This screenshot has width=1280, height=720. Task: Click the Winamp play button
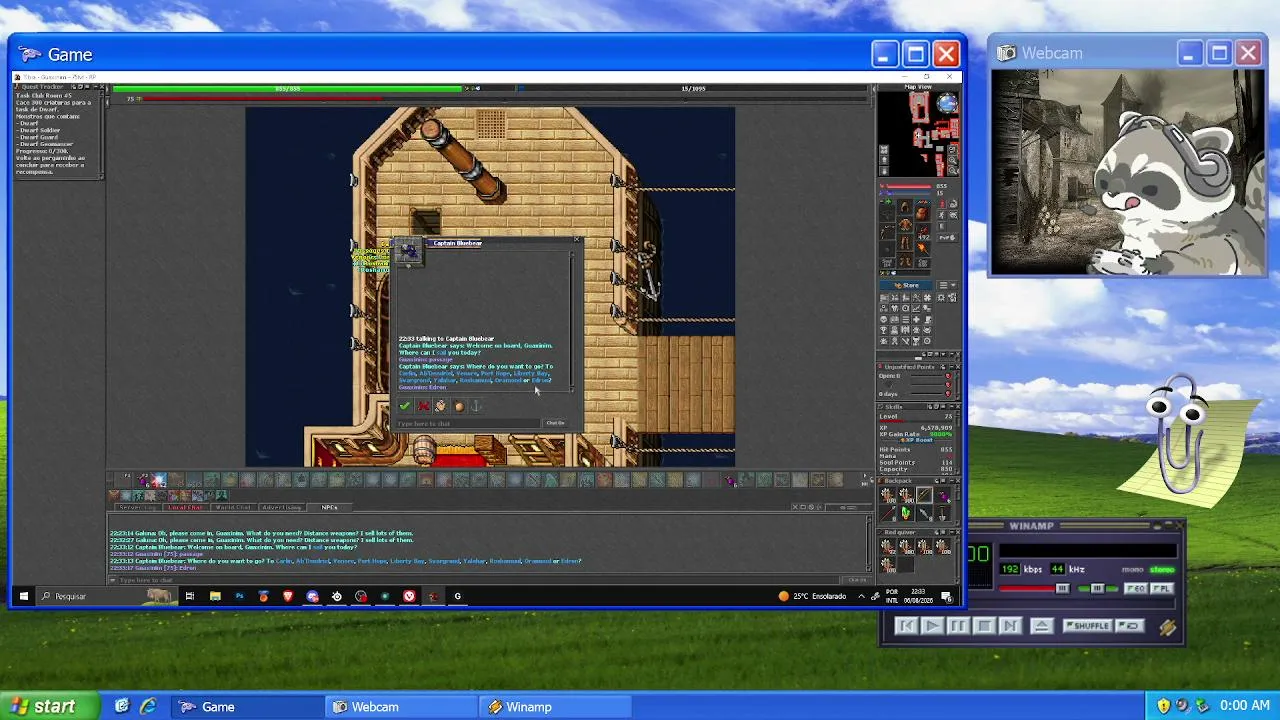click(932, 626)
